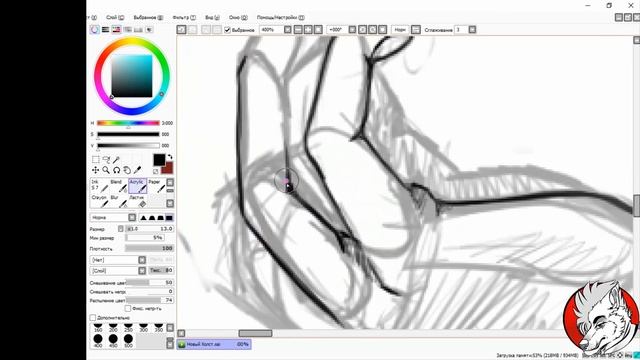Viewport: 640px width, 360px height.
Task: Choose the second rounded brush edge shape
Action: pyautogui.click(x=152, y=218)
